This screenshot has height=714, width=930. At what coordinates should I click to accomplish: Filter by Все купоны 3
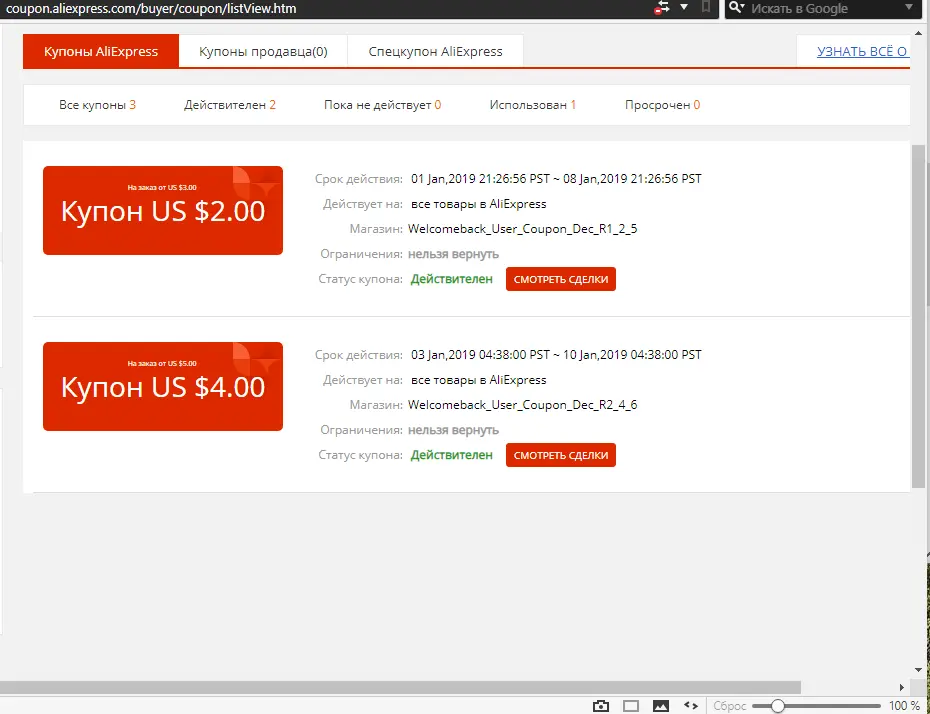[x=97, y=105]
